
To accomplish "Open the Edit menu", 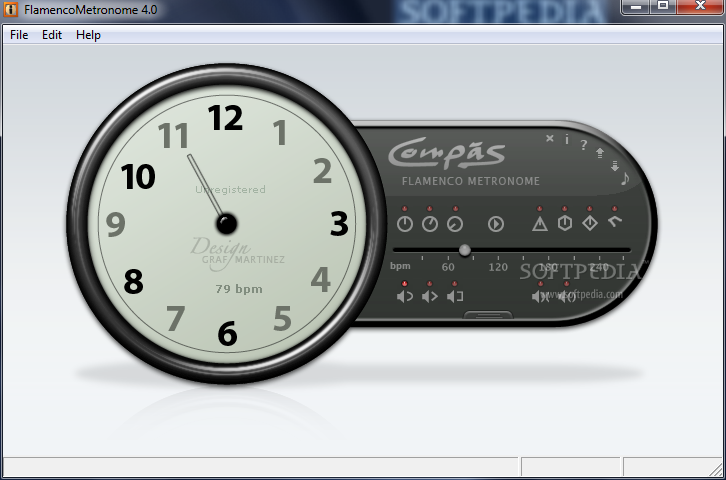I will pos(52,35).
